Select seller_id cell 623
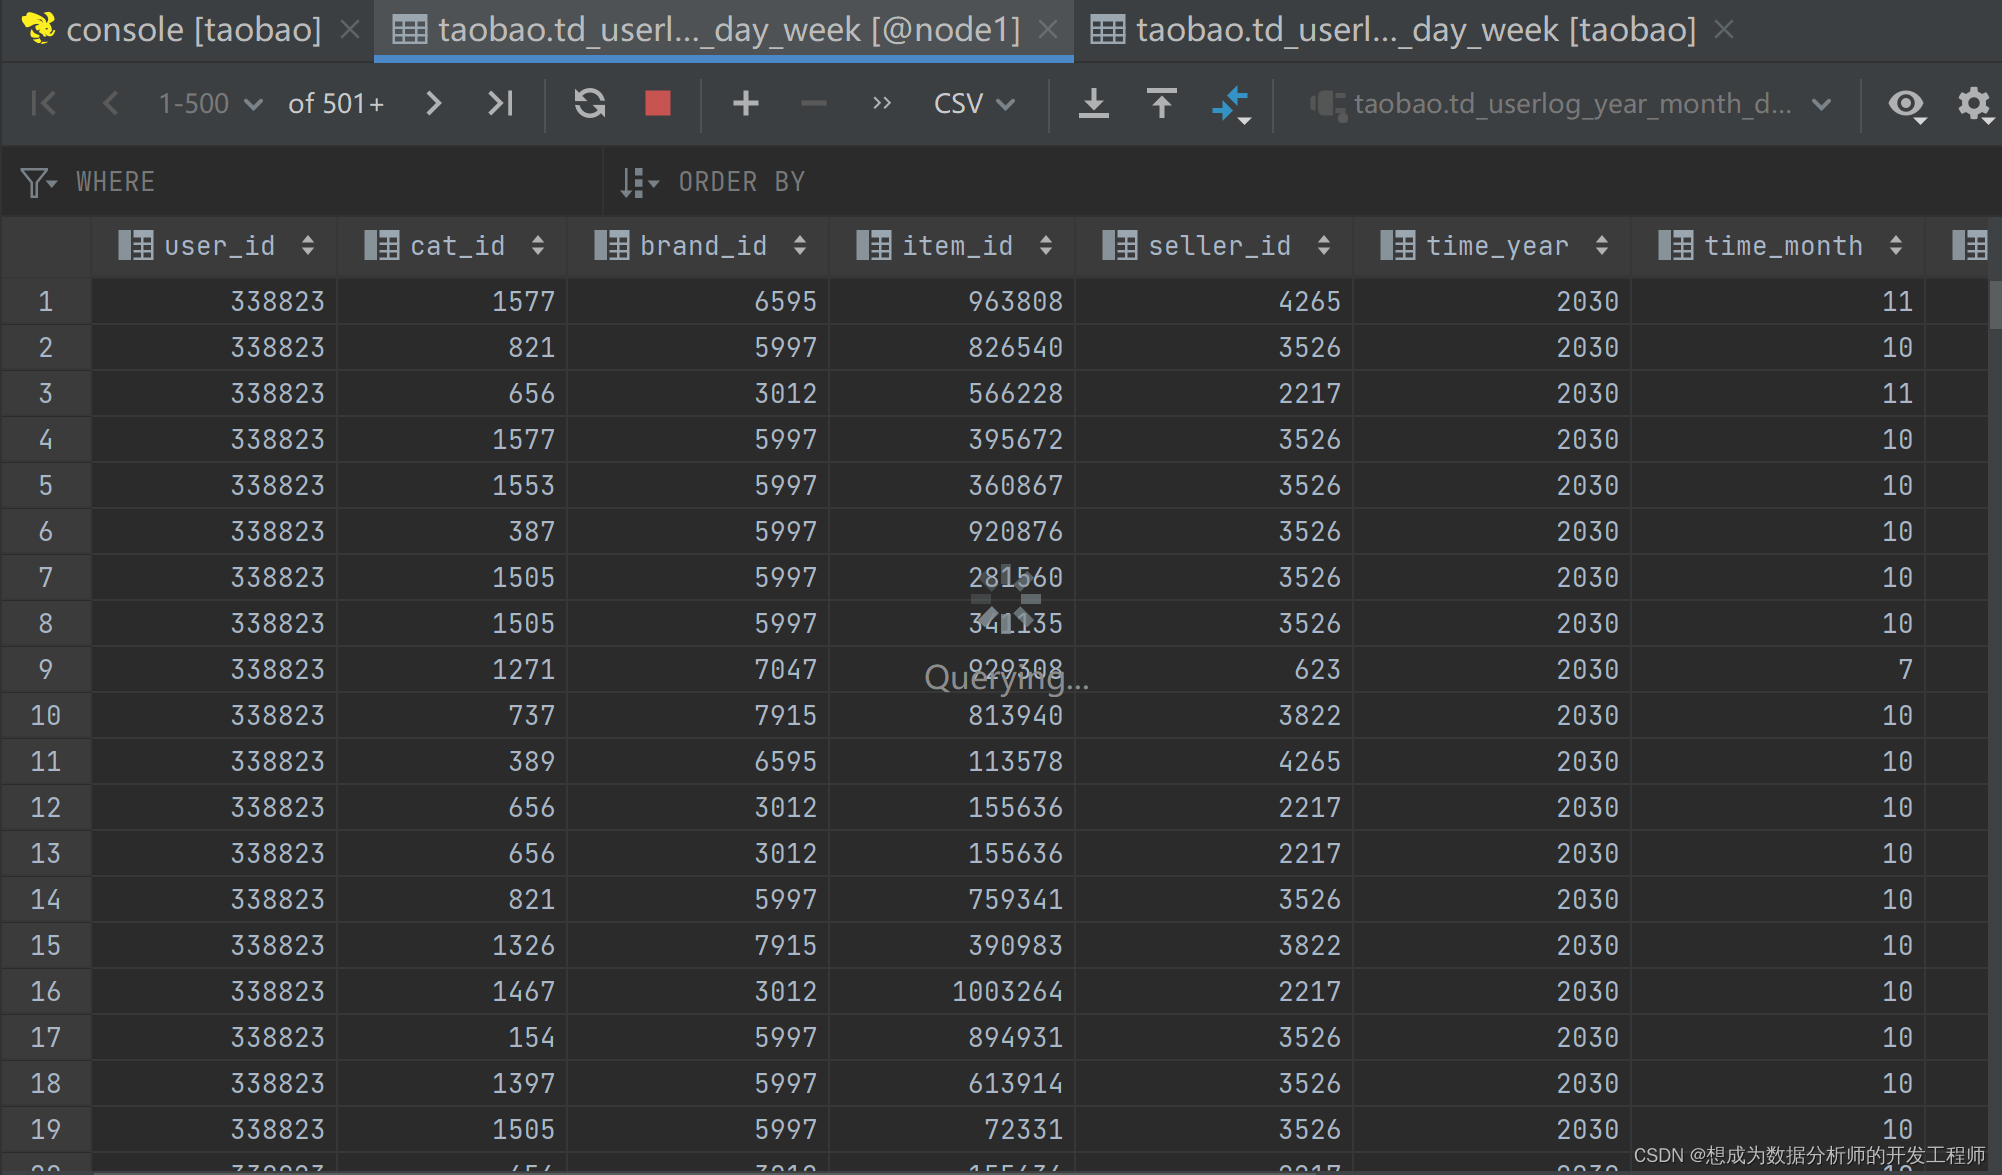This screenshot has width=2002, height=1175. coord(1214,669)
